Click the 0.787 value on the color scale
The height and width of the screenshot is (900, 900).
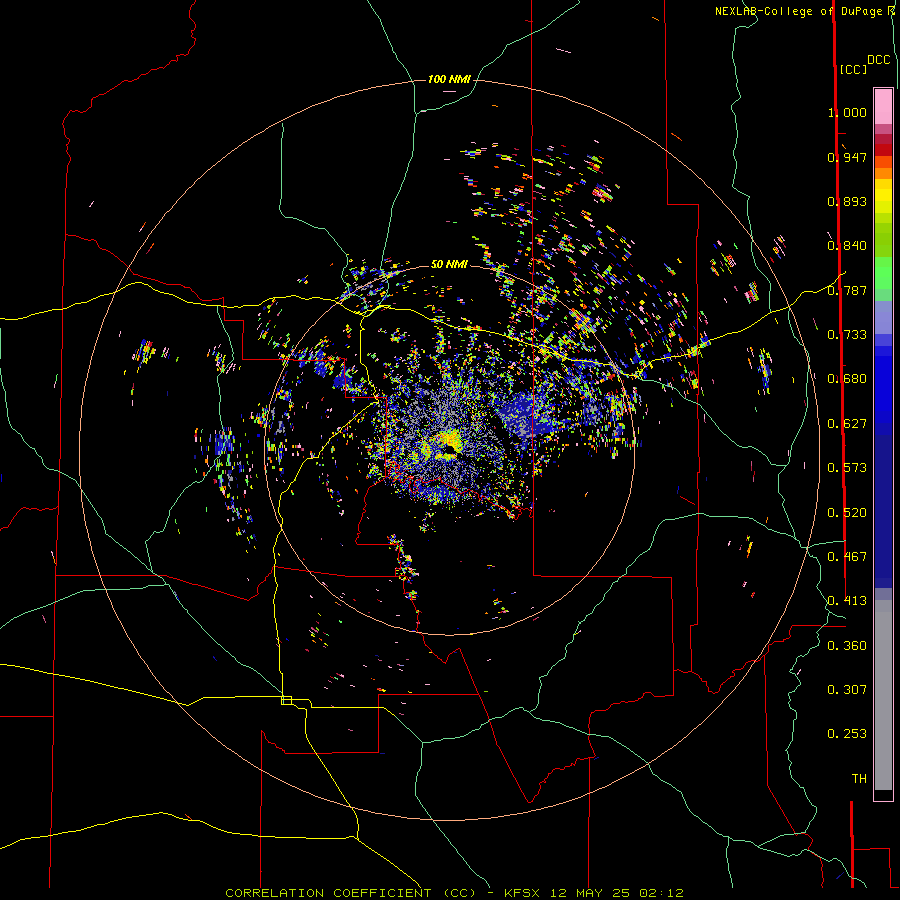tap(847, 290)
